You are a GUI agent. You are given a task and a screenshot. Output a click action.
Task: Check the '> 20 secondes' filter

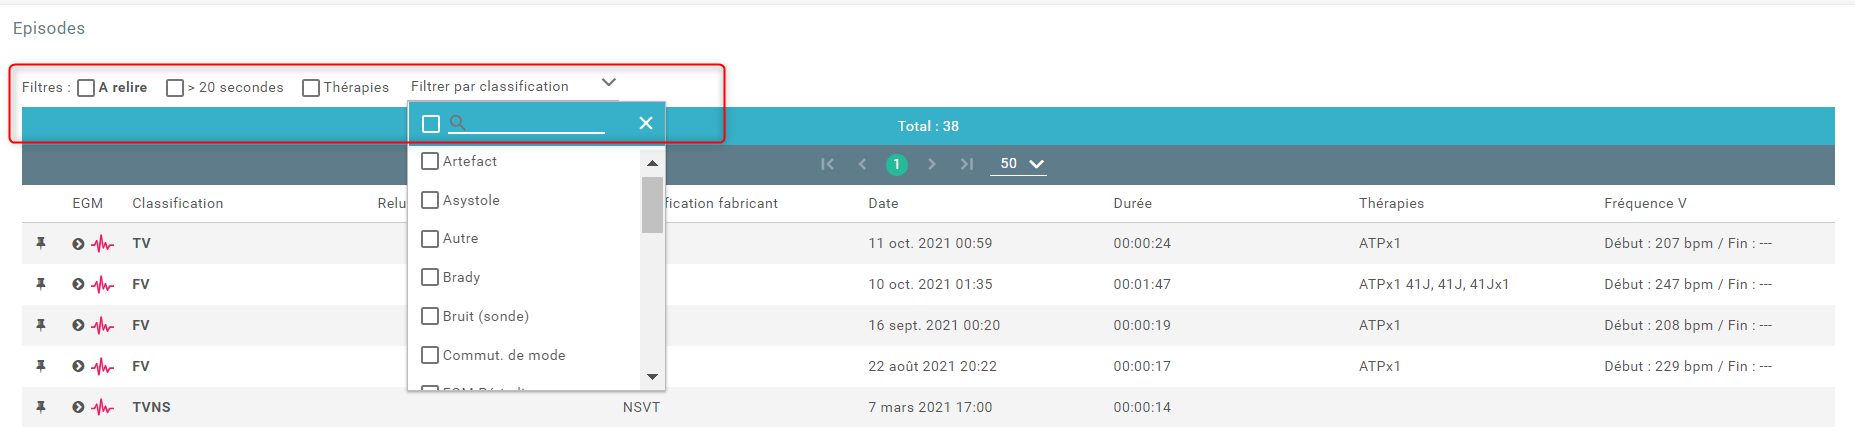175,88
